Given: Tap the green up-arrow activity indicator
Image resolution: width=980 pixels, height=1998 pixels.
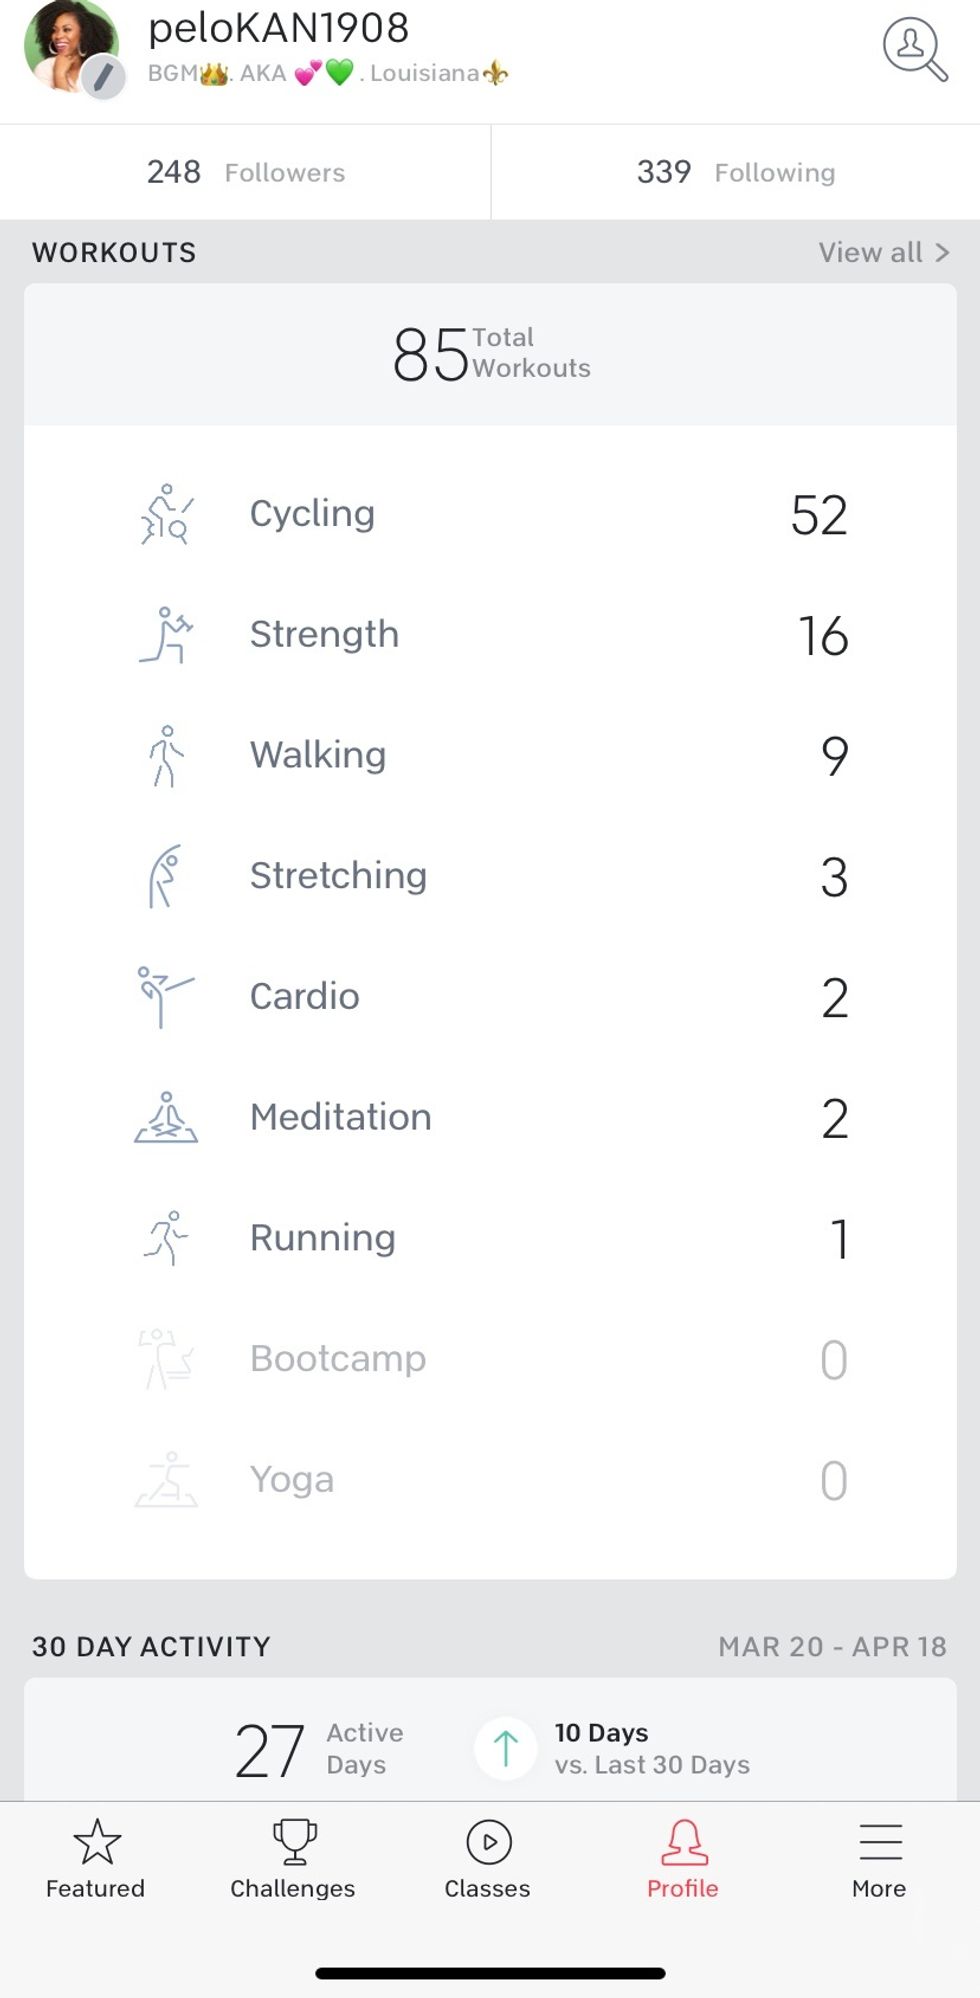Looking at the screenshot, I should coord(506,1748).
